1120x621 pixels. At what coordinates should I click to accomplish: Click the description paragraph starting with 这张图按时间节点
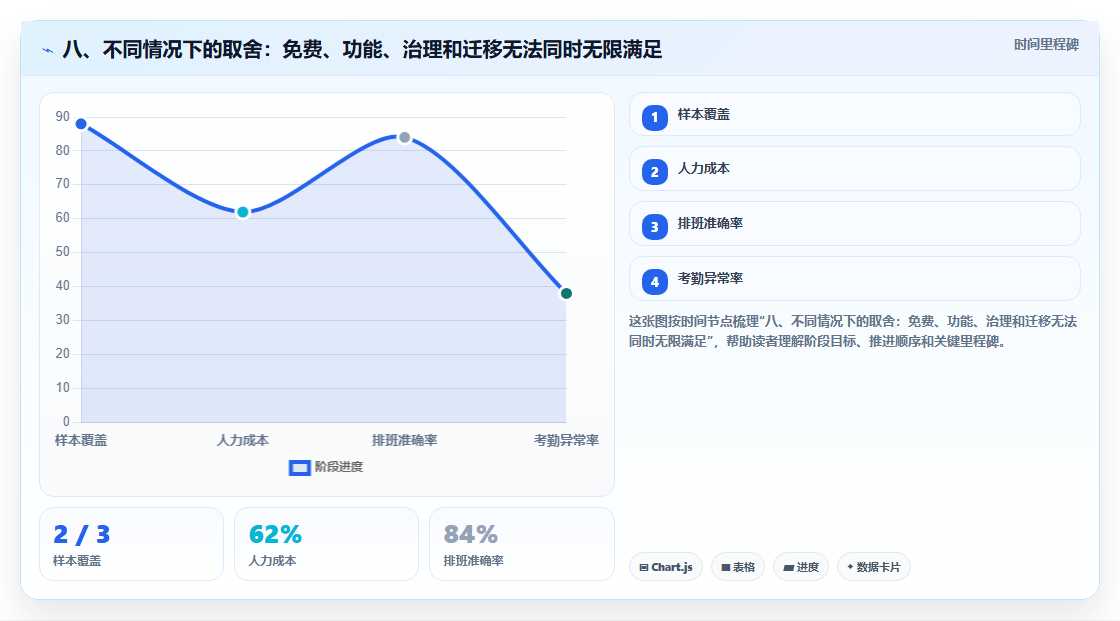click(853, 332)
